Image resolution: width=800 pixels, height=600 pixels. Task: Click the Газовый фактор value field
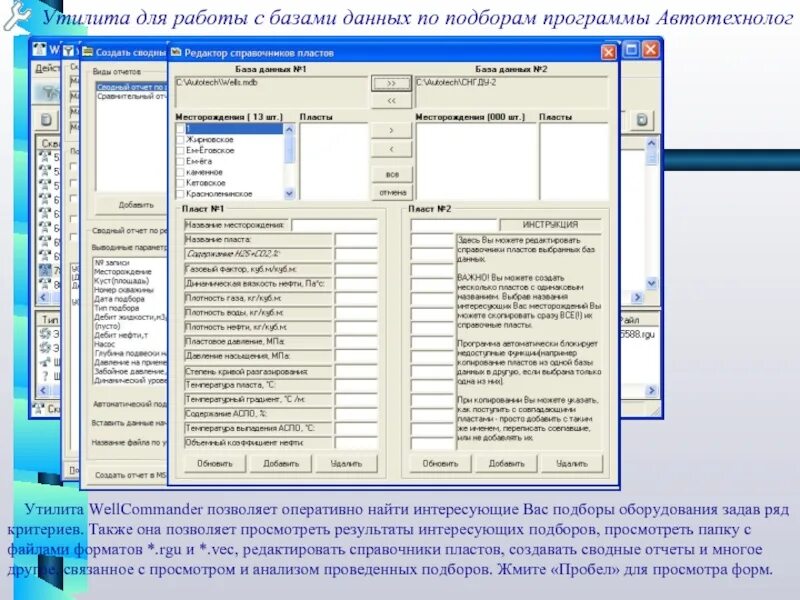coord(356,269)
